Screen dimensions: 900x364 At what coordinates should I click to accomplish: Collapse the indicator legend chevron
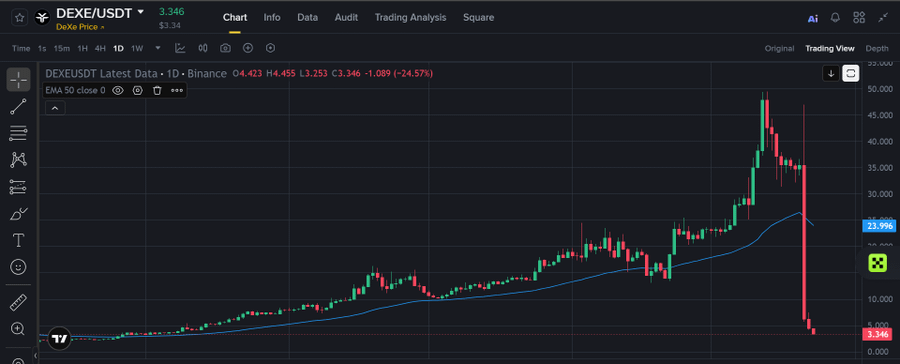click(x=55, y=108)
